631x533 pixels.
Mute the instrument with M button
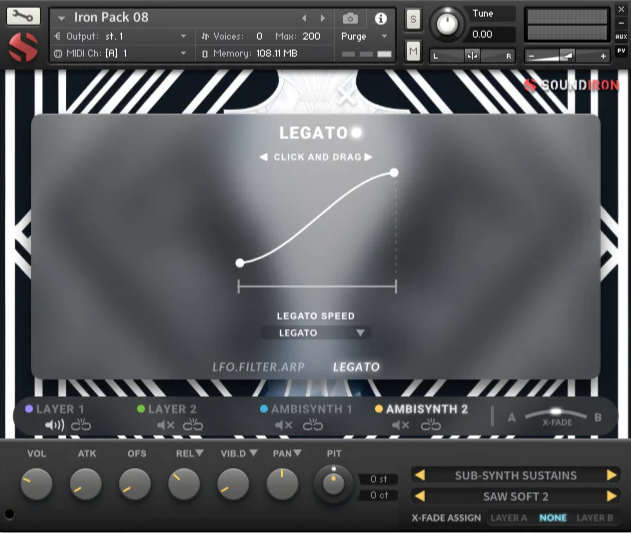pyautogui.click(x=413, y=51)
